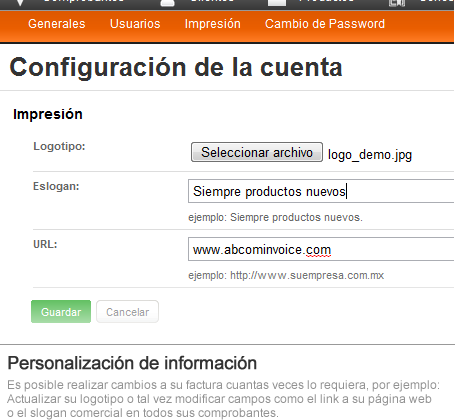Click the Productos box icon
Image resolution: width=455 pixels, height=420 pixels.
tap(277, 3)
